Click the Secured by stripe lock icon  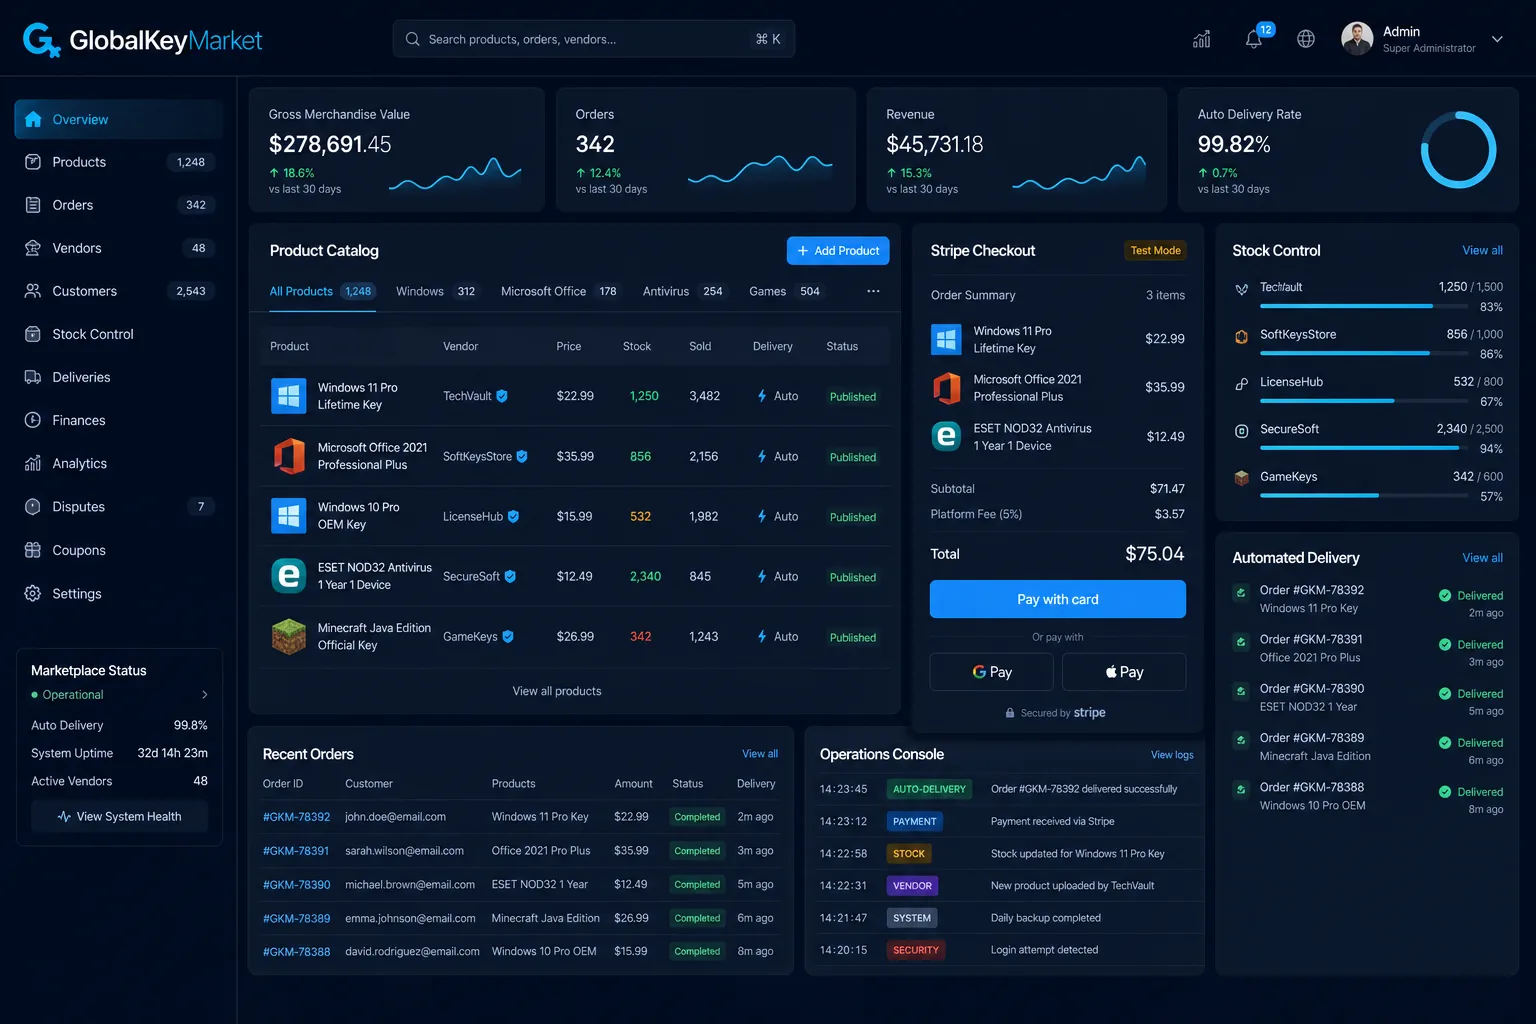[x=1010, y=713]
